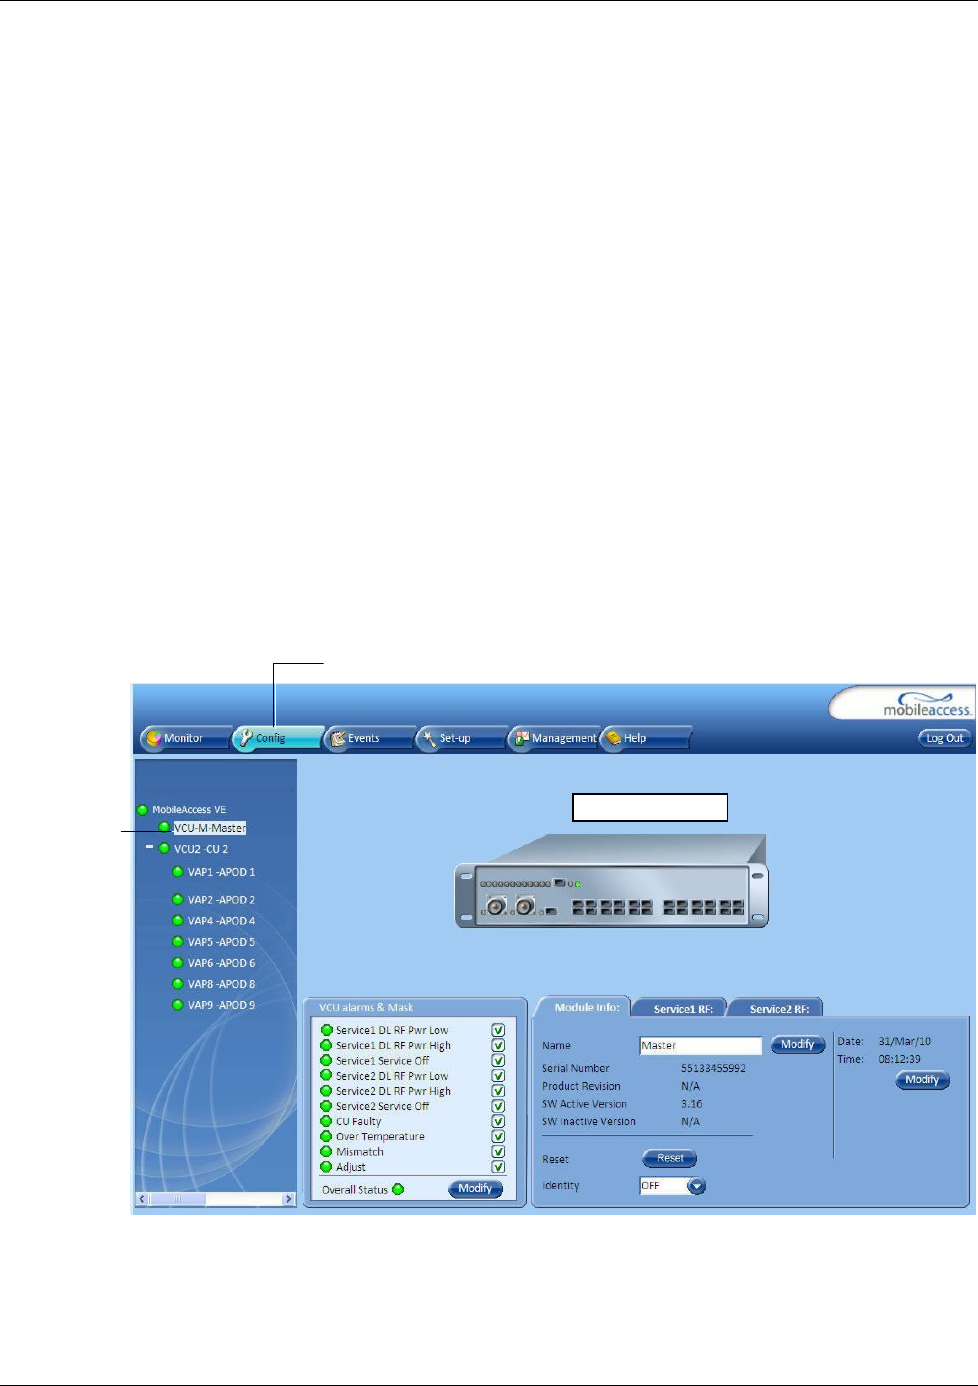978x1386 pixels.
Task: Click the Log Out button
Action: click(944, 738)
